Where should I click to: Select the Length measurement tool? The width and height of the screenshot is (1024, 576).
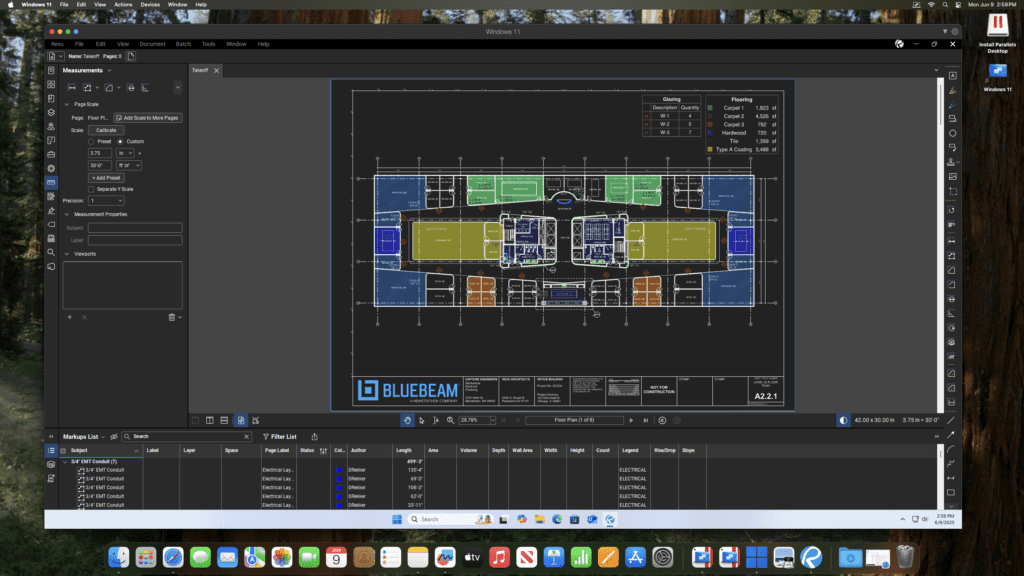[x=73, y=88]
